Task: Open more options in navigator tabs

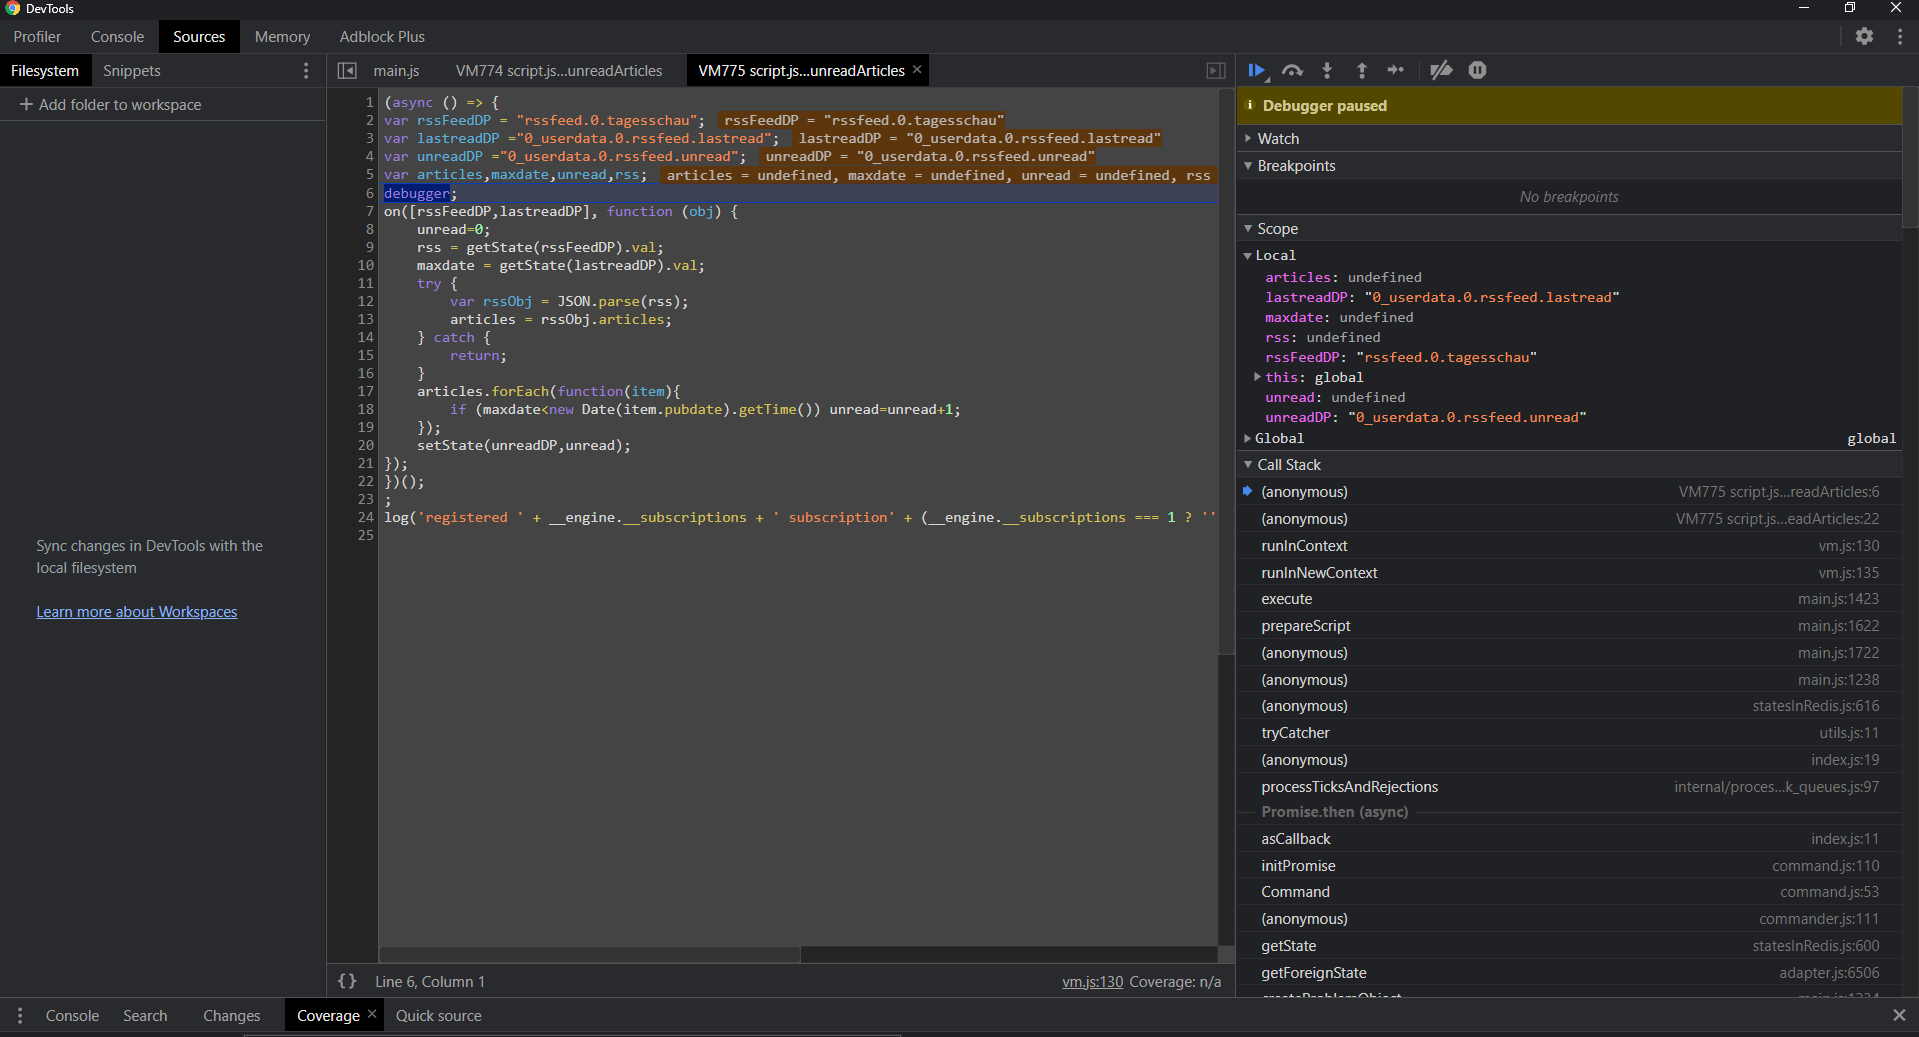Action: [306, 71]
